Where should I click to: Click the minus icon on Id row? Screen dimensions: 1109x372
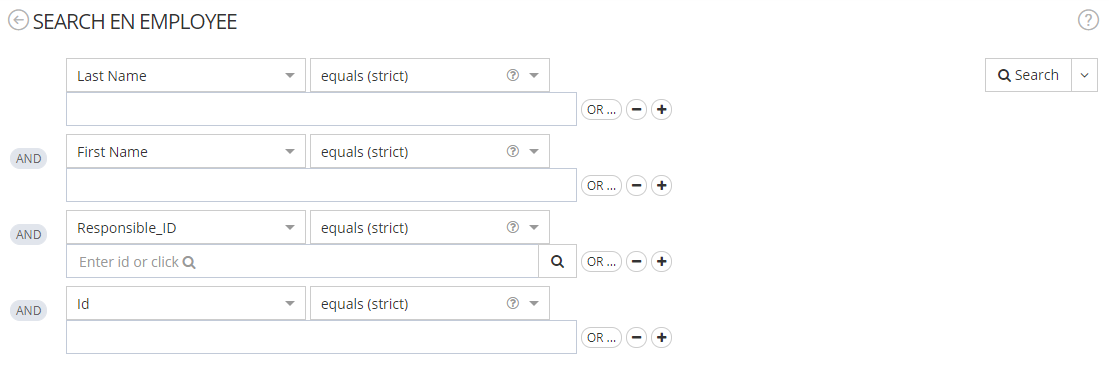pyautogui.click(x=637, y=337)
